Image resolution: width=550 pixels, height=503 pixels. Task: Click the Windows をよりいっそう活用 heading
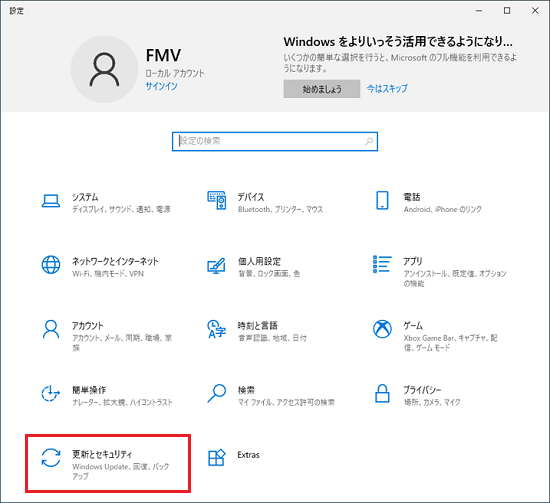(x=398, y=42)
